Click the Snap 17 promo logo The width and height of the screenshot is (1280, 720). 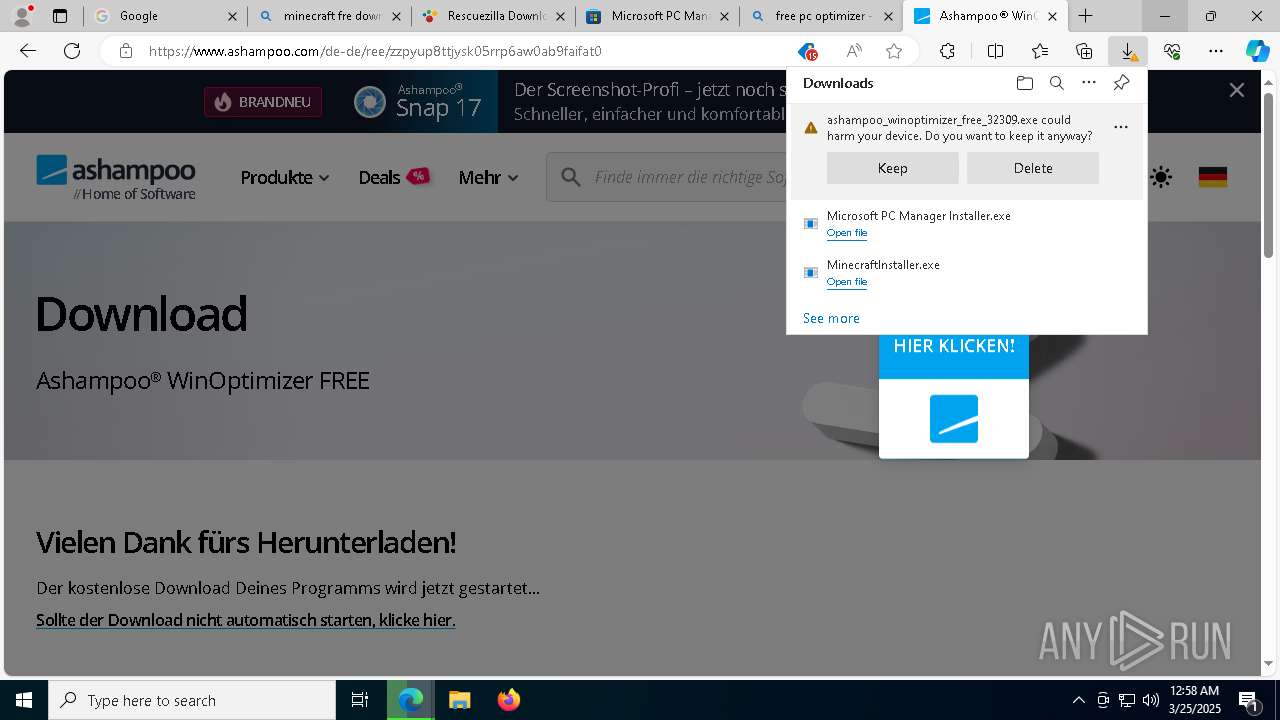(x=417, y=102)
